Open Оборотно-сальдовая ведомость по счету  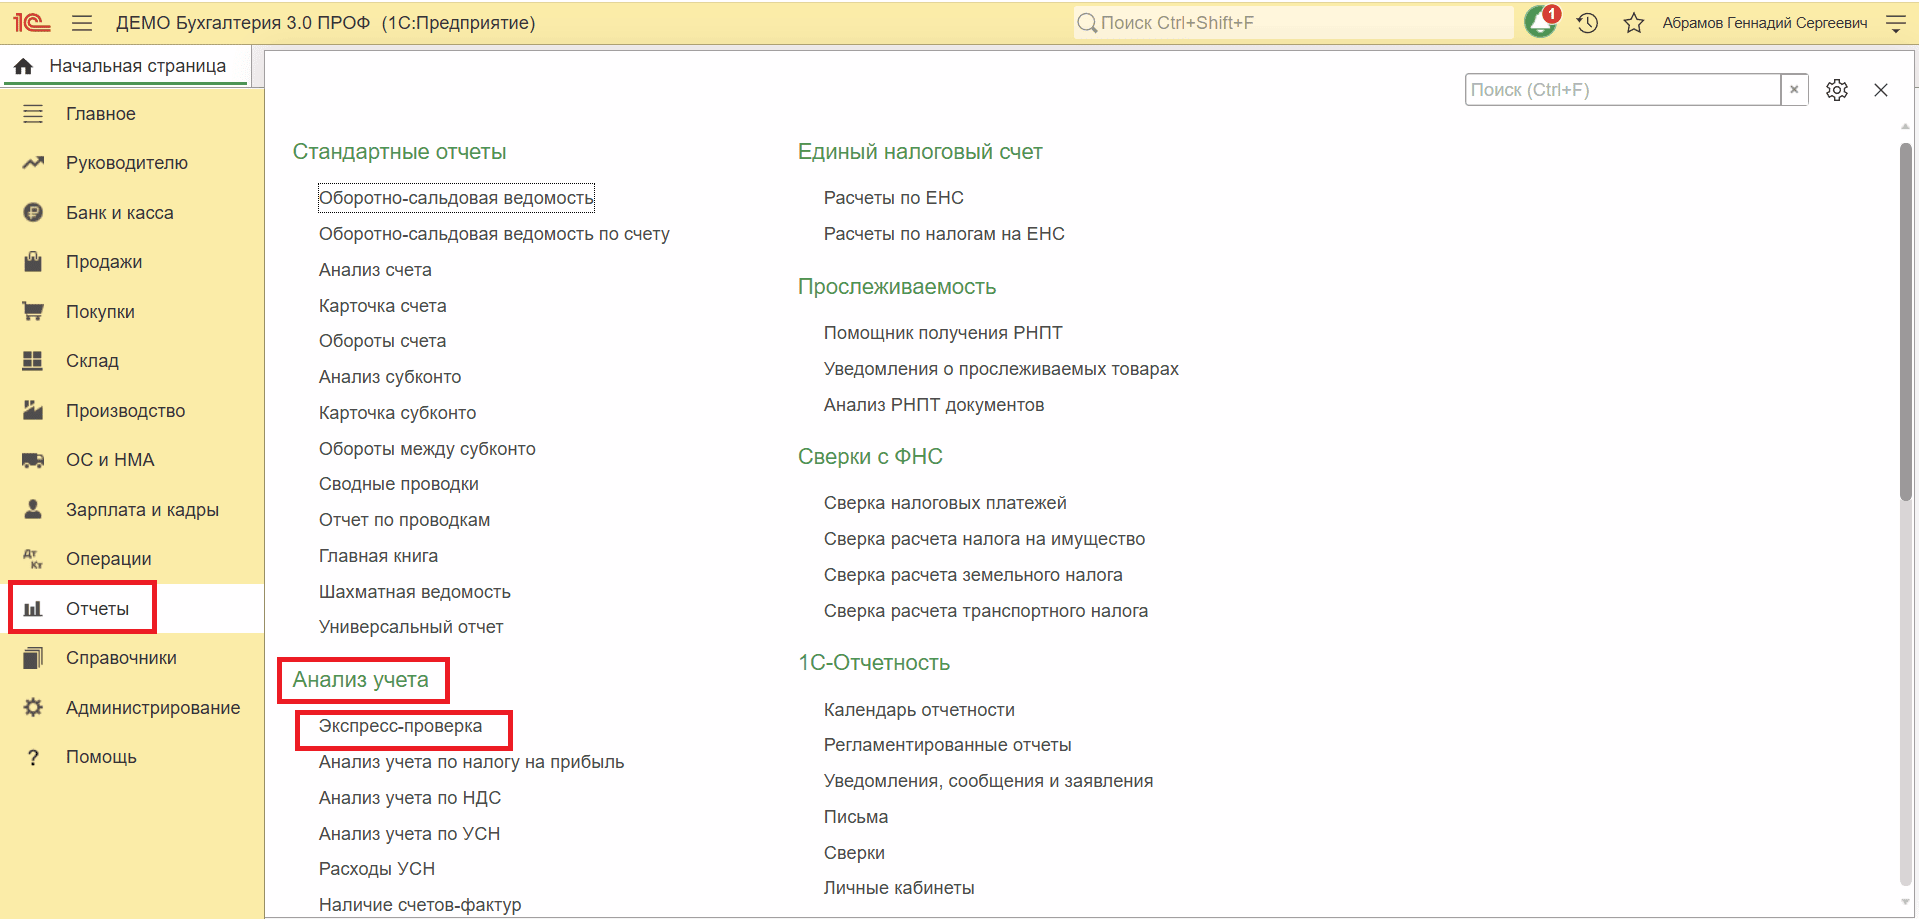(x=494, y=234)
